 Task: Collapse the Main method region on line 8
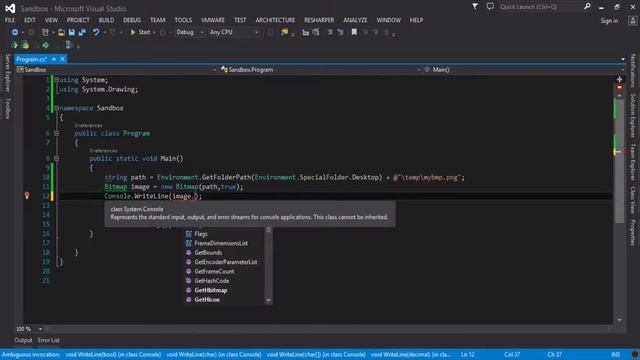[x=56, y=158]
